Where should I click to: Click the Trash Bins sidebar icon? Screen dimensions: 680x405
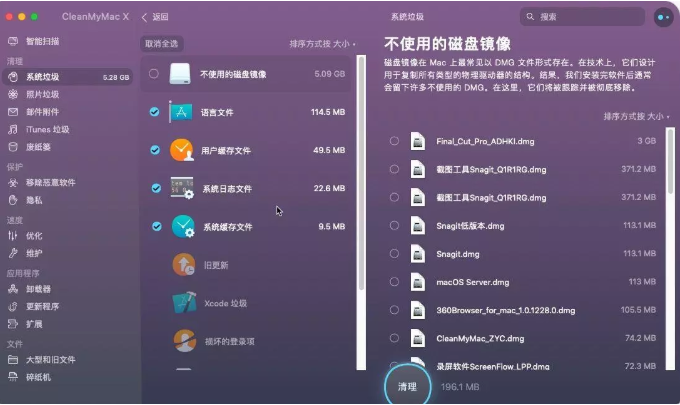coord(13,147)
